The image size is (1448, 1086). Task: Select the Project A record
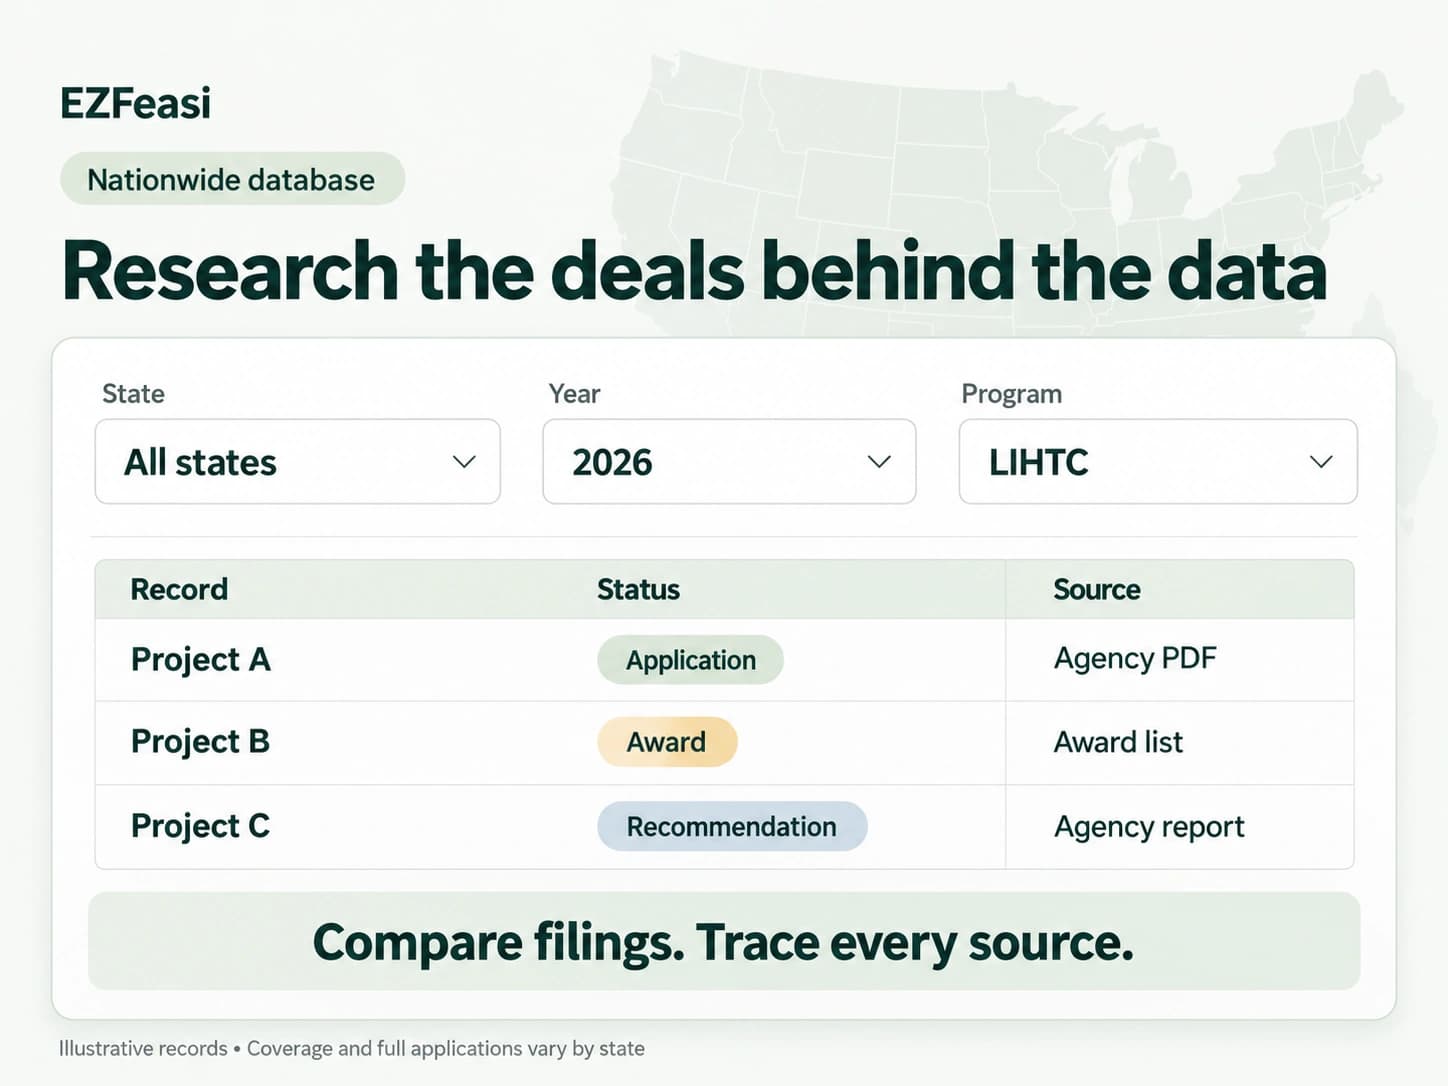[201, 659]
